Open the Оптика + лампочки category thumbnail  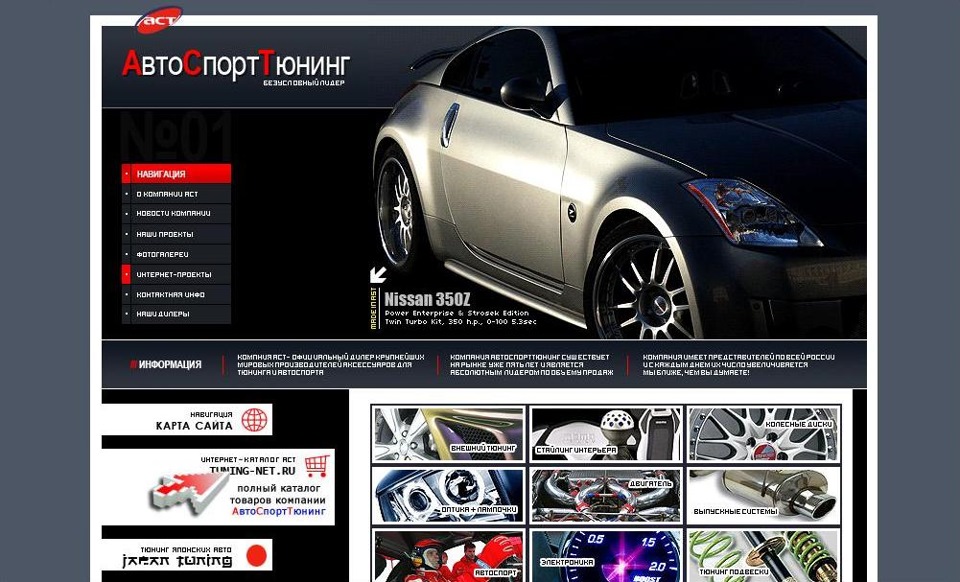click(449, 496)
